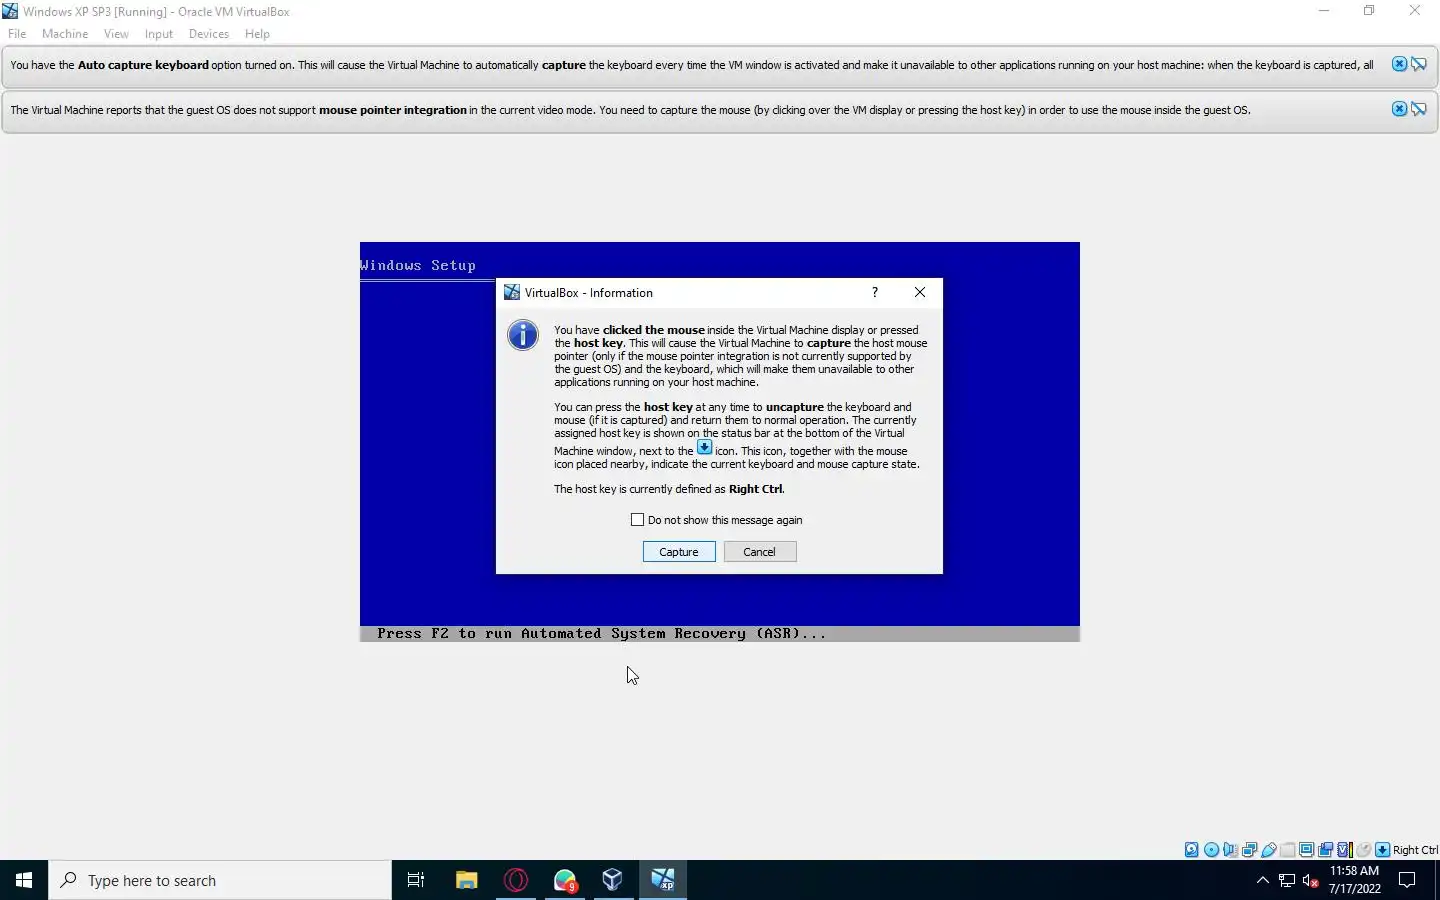Open File Explorer from the taskbar
Screen dimensions: 1440x900
tap(466, 880)
